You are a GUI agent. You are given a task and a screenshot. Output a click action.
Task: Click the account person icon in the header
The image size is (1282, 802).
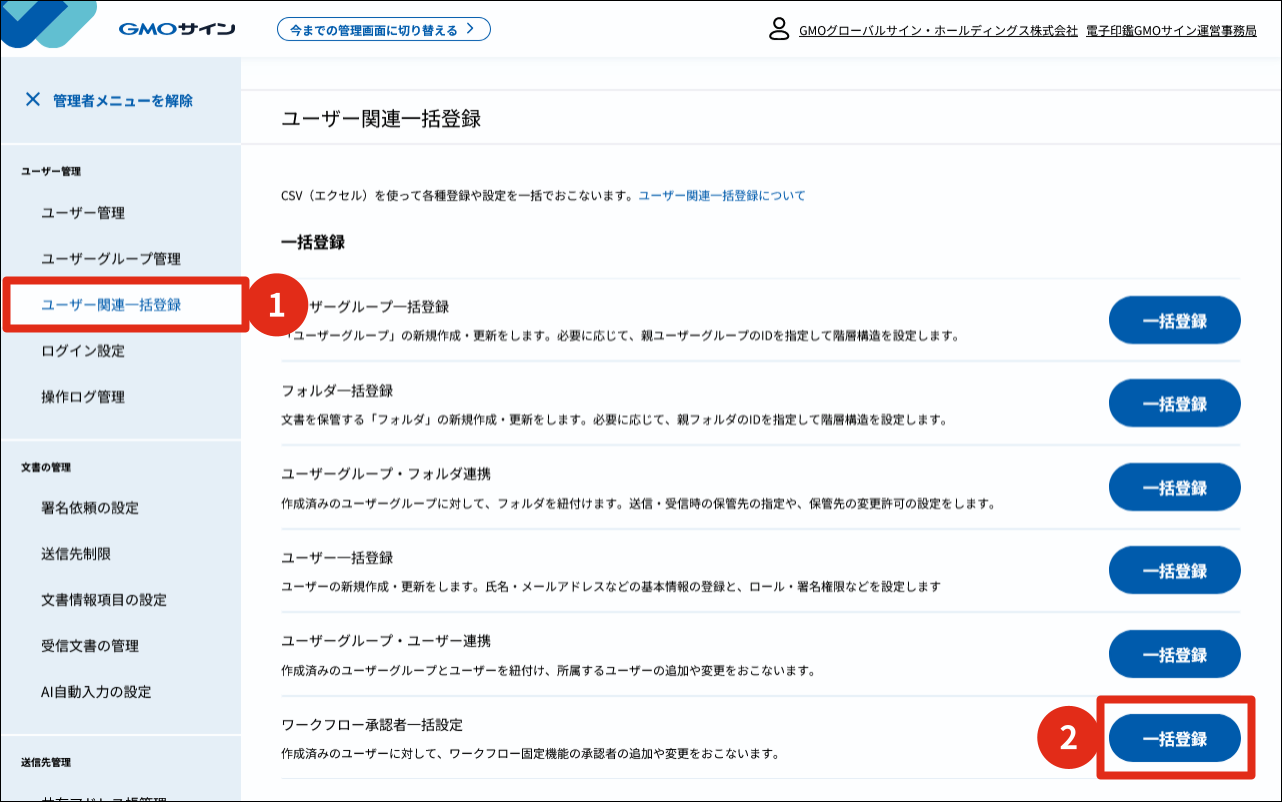[x=777, y=29]
